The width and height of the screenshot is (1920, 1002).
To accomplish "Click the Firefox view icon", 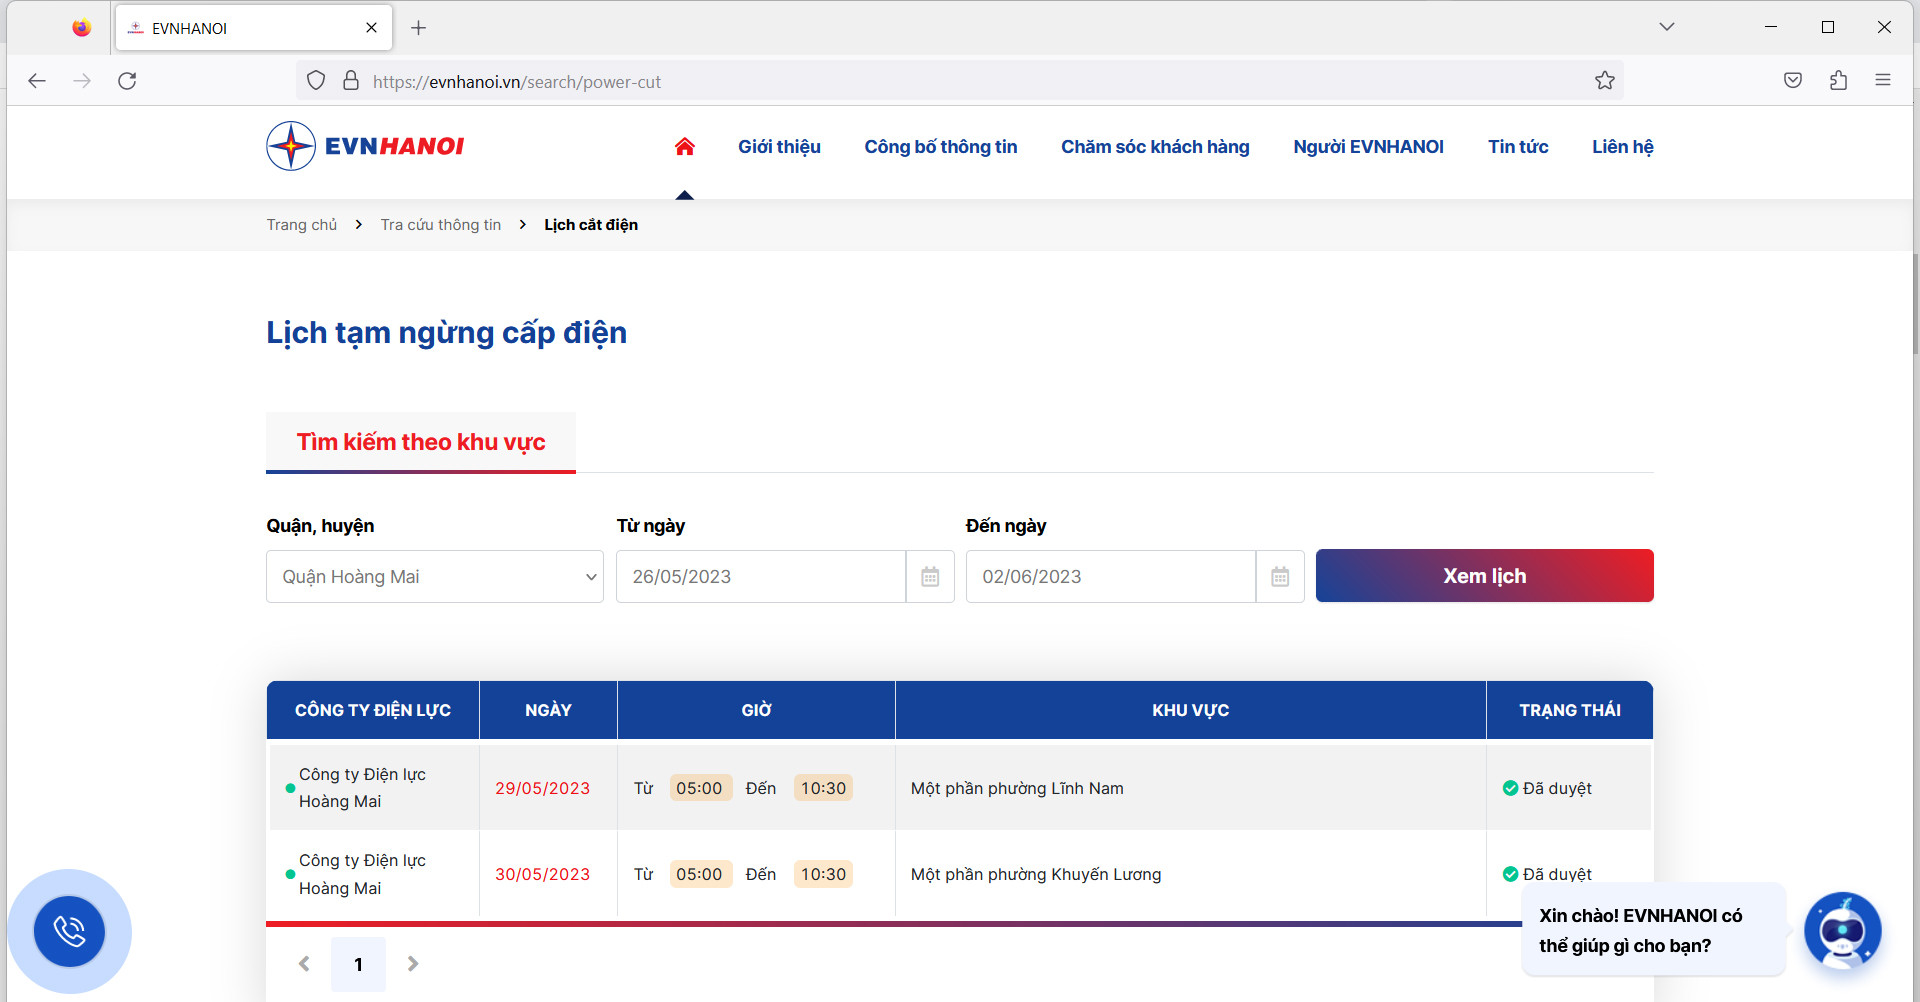I will point(82,28).
